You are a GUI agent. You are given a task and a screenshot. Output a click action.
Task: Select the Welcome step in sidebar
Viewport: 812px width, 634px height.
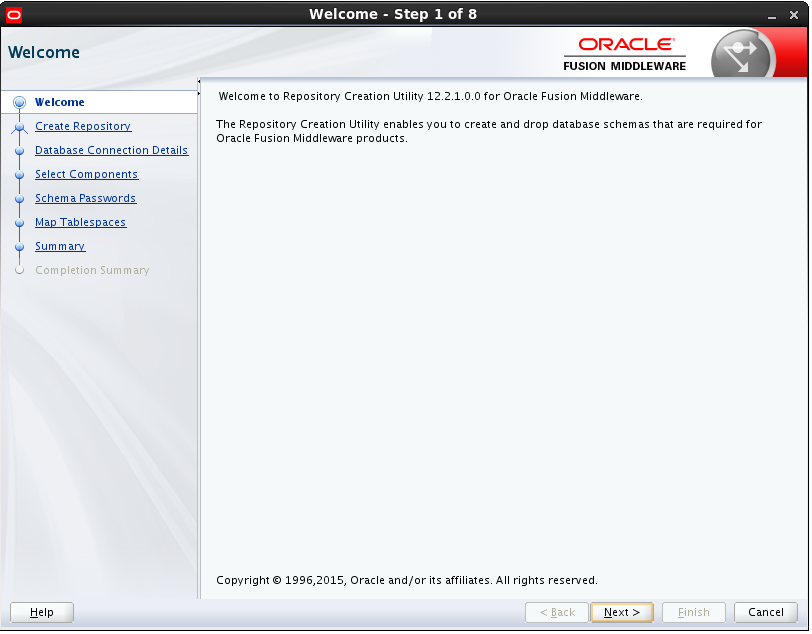pos(60,103)
